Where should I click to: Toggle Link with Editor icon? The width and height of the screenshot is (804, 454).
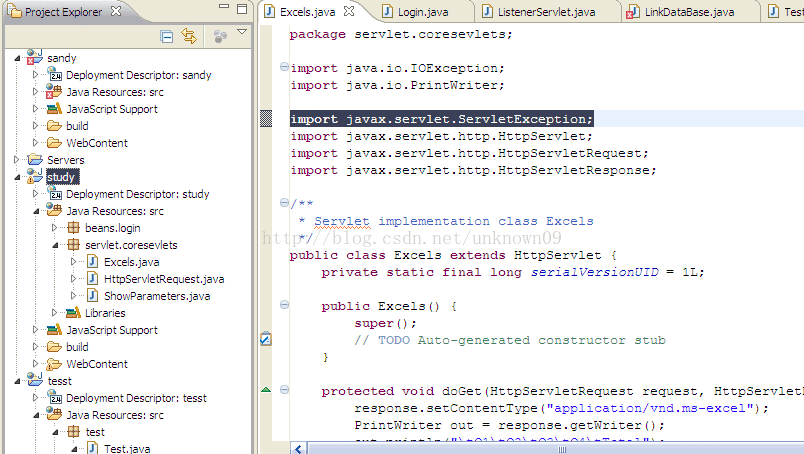(189, 36)
